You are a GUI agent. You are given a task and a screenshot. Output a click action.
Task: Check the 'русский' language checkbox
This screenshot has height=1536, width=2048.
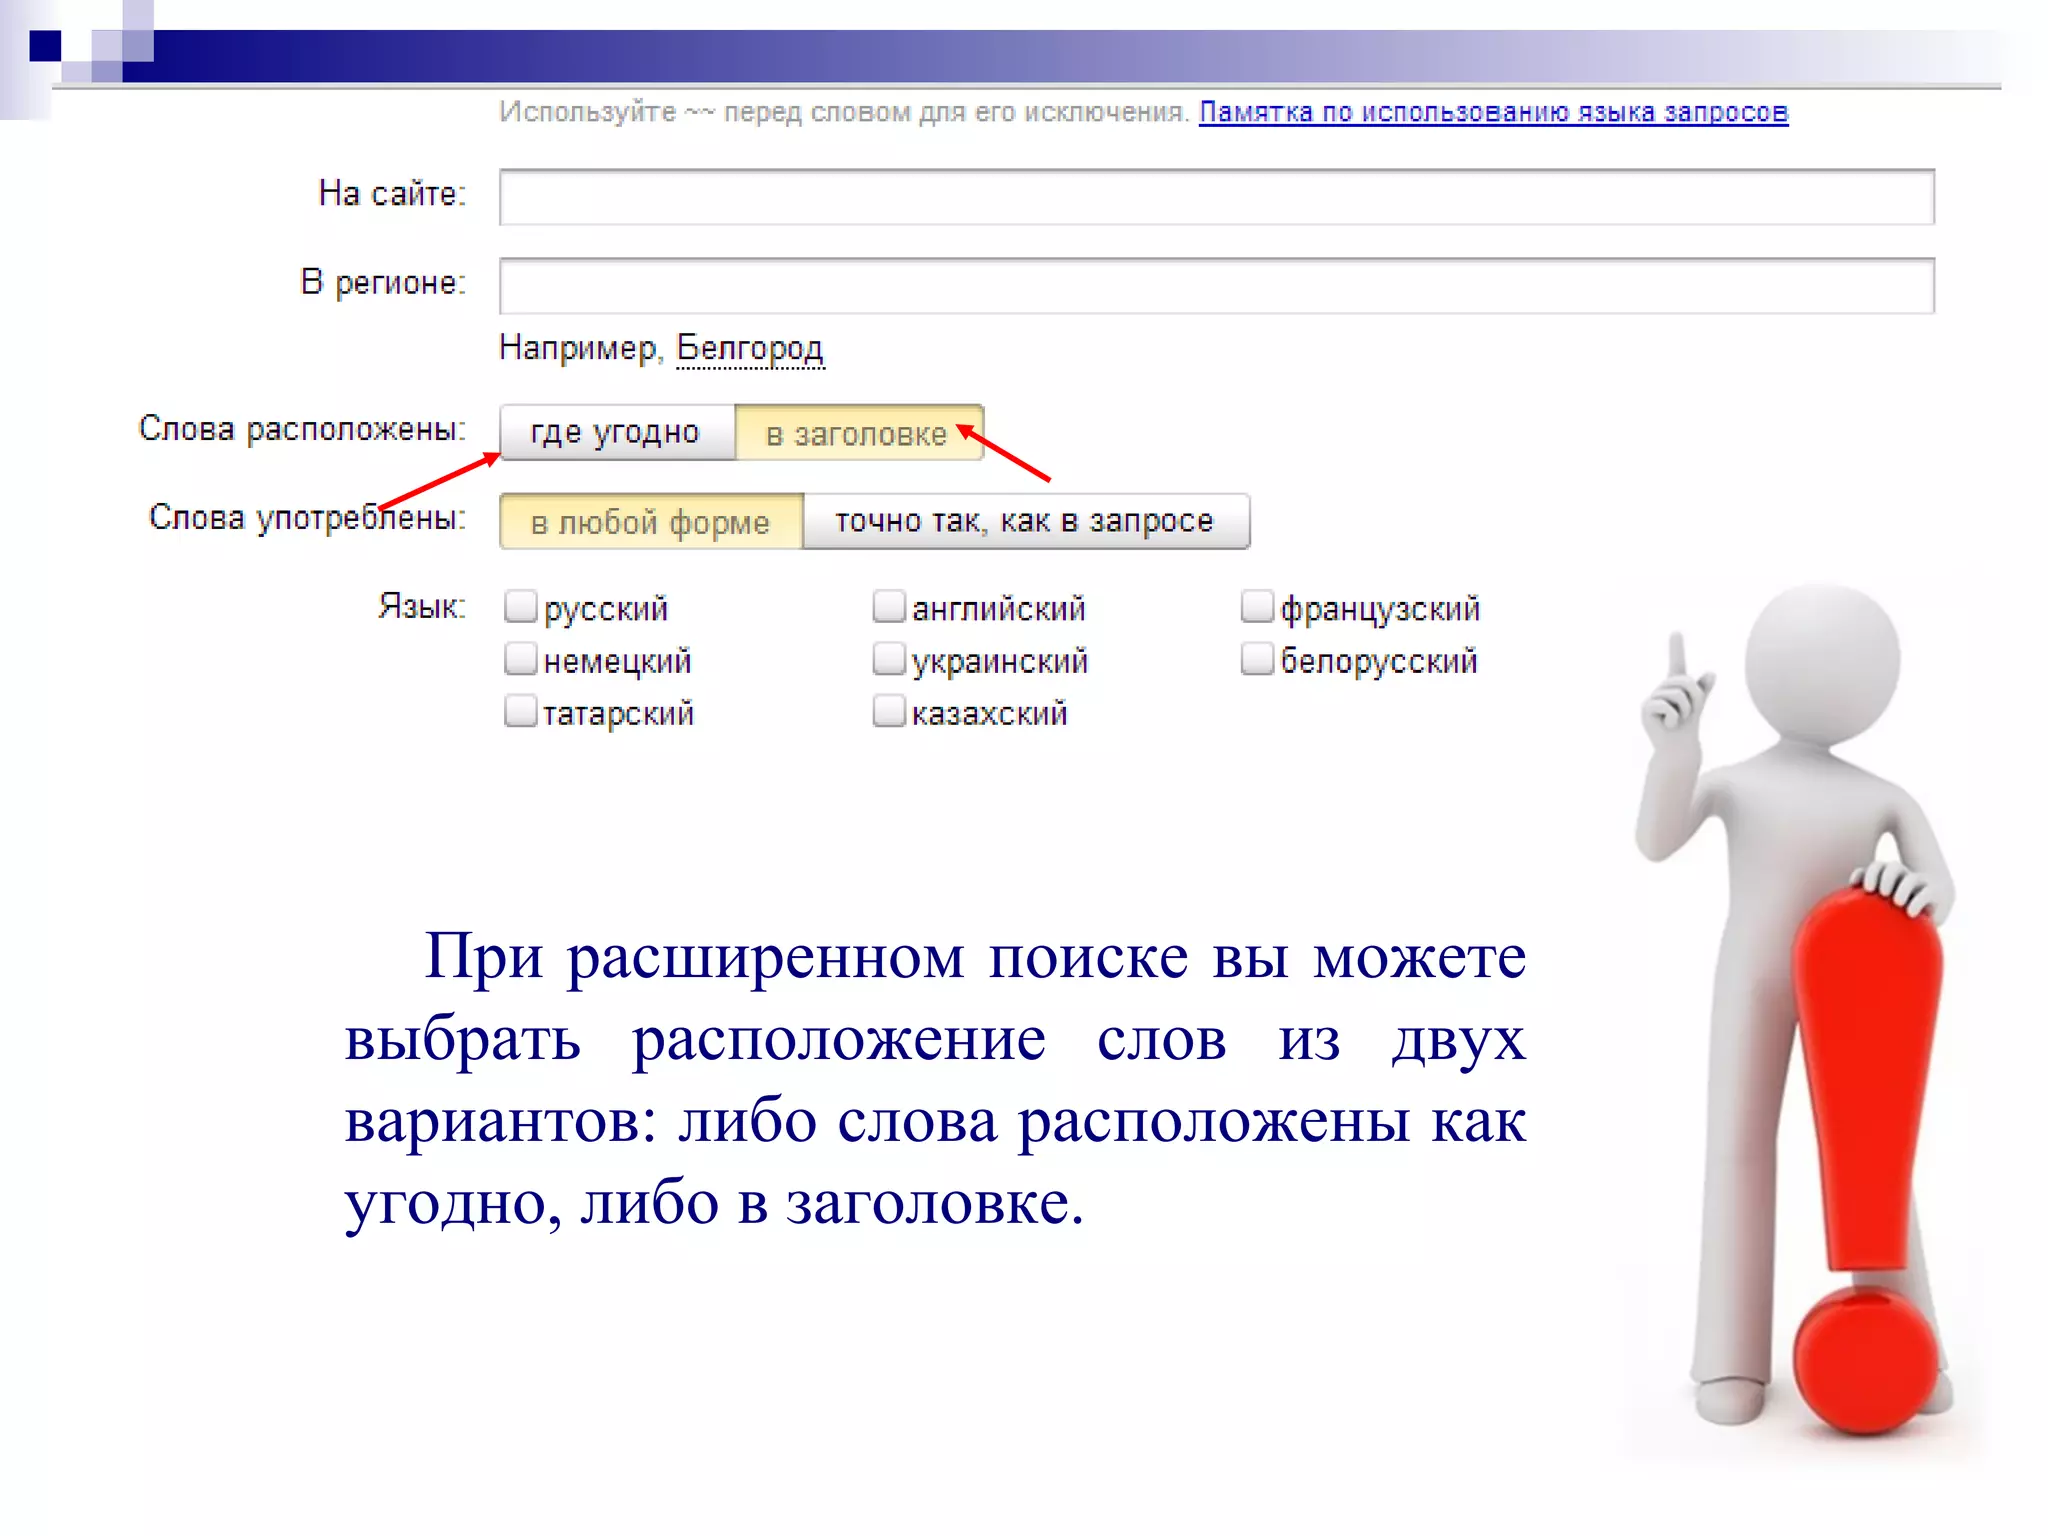(x=521, y=606)
